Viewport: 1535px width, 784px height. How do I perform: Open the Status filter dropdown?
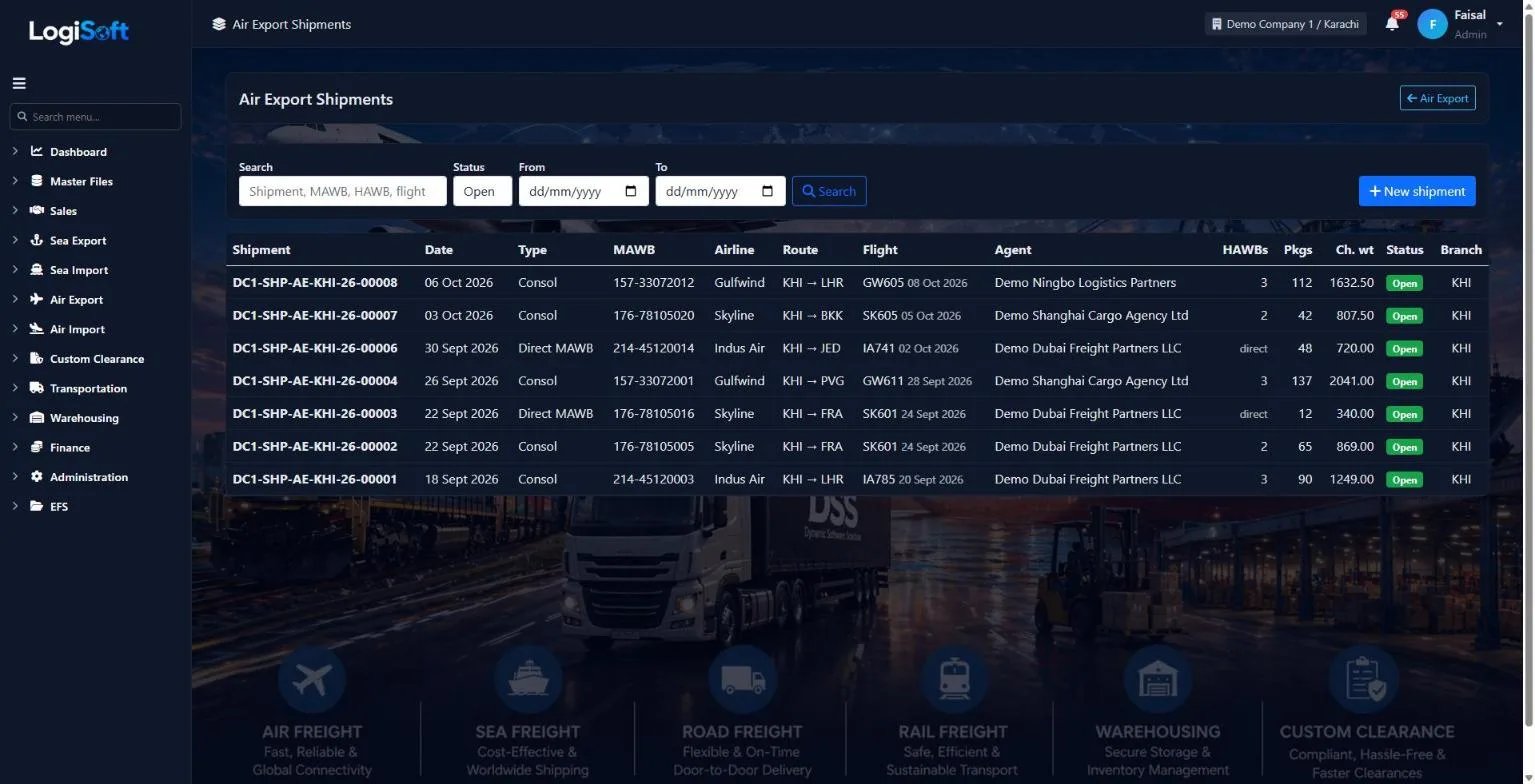click(482, 191)
